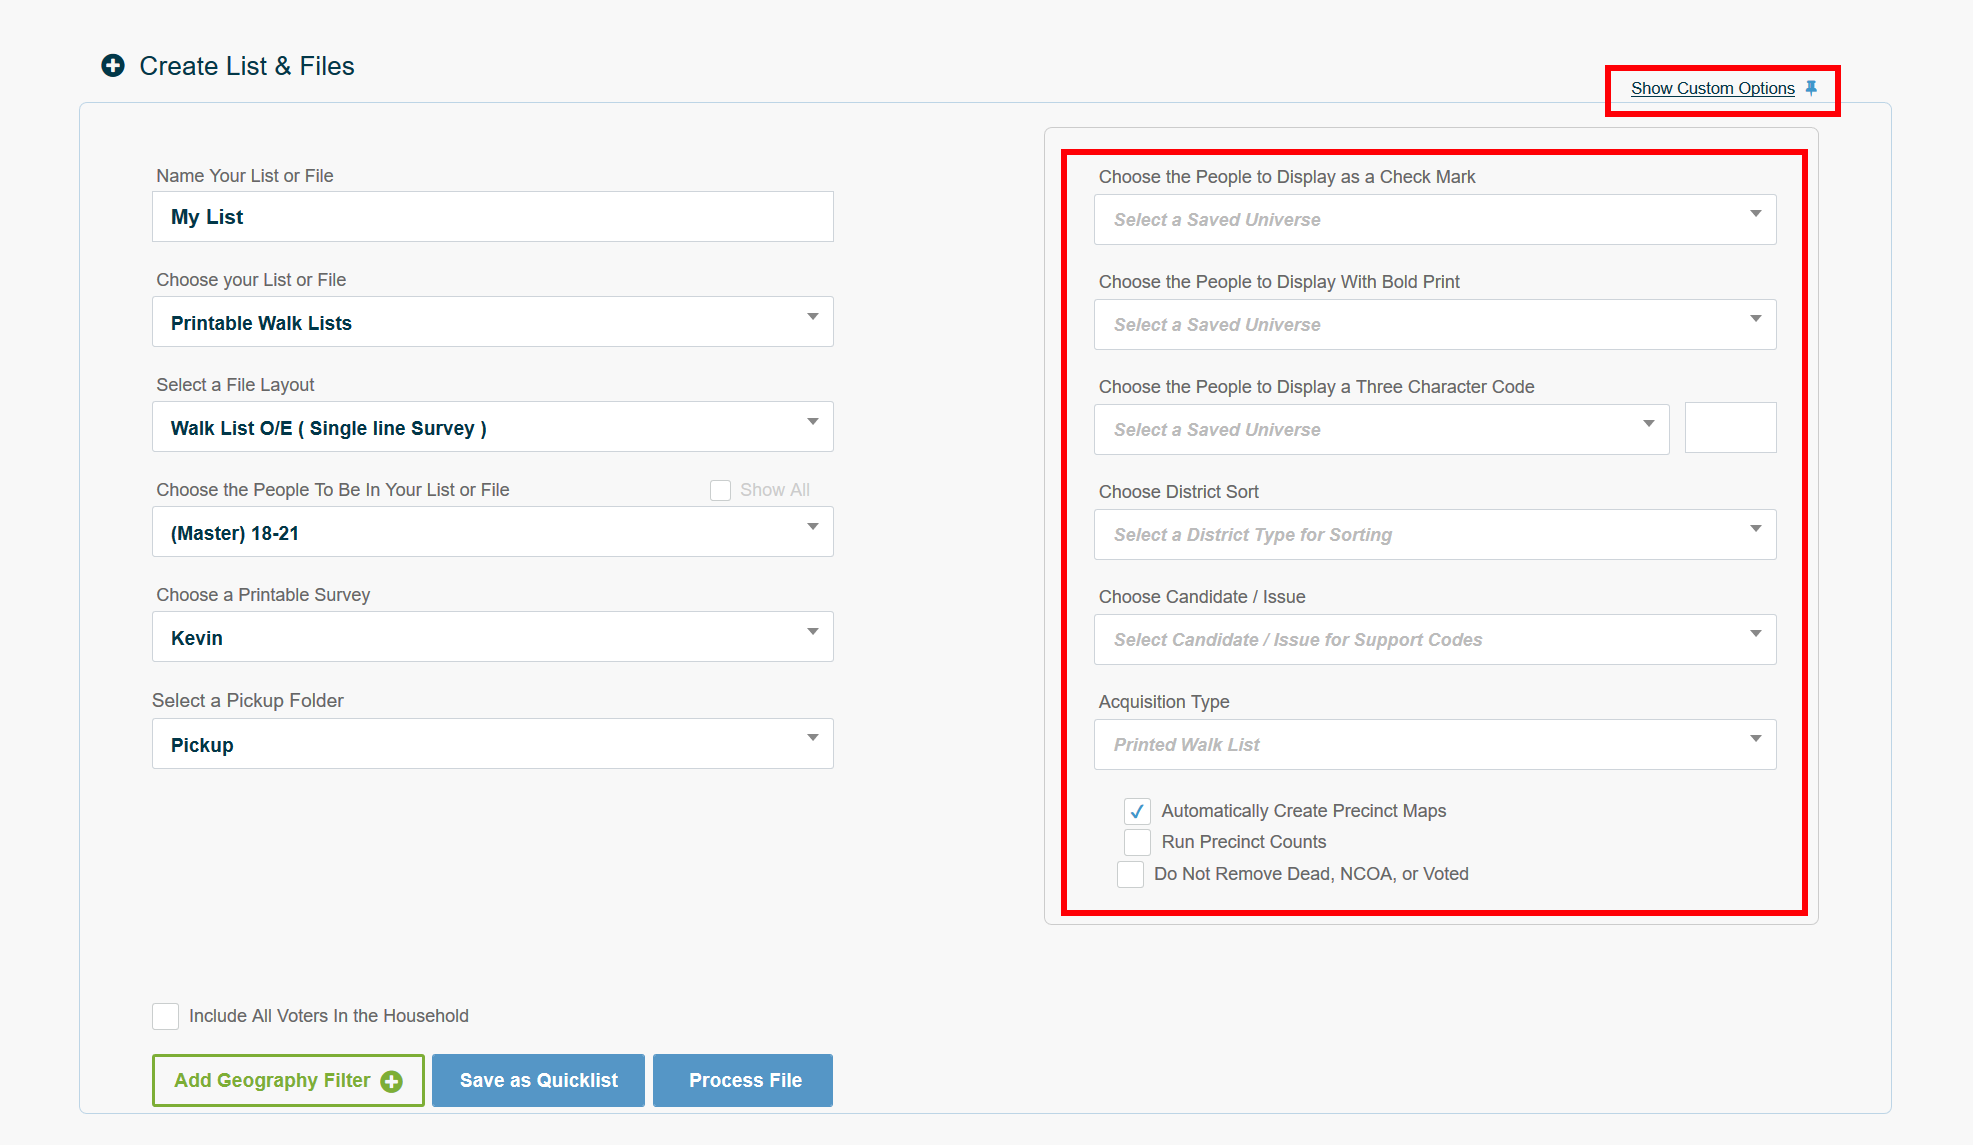Click the My List name field

pyautogui.click(x=492, y=216)
